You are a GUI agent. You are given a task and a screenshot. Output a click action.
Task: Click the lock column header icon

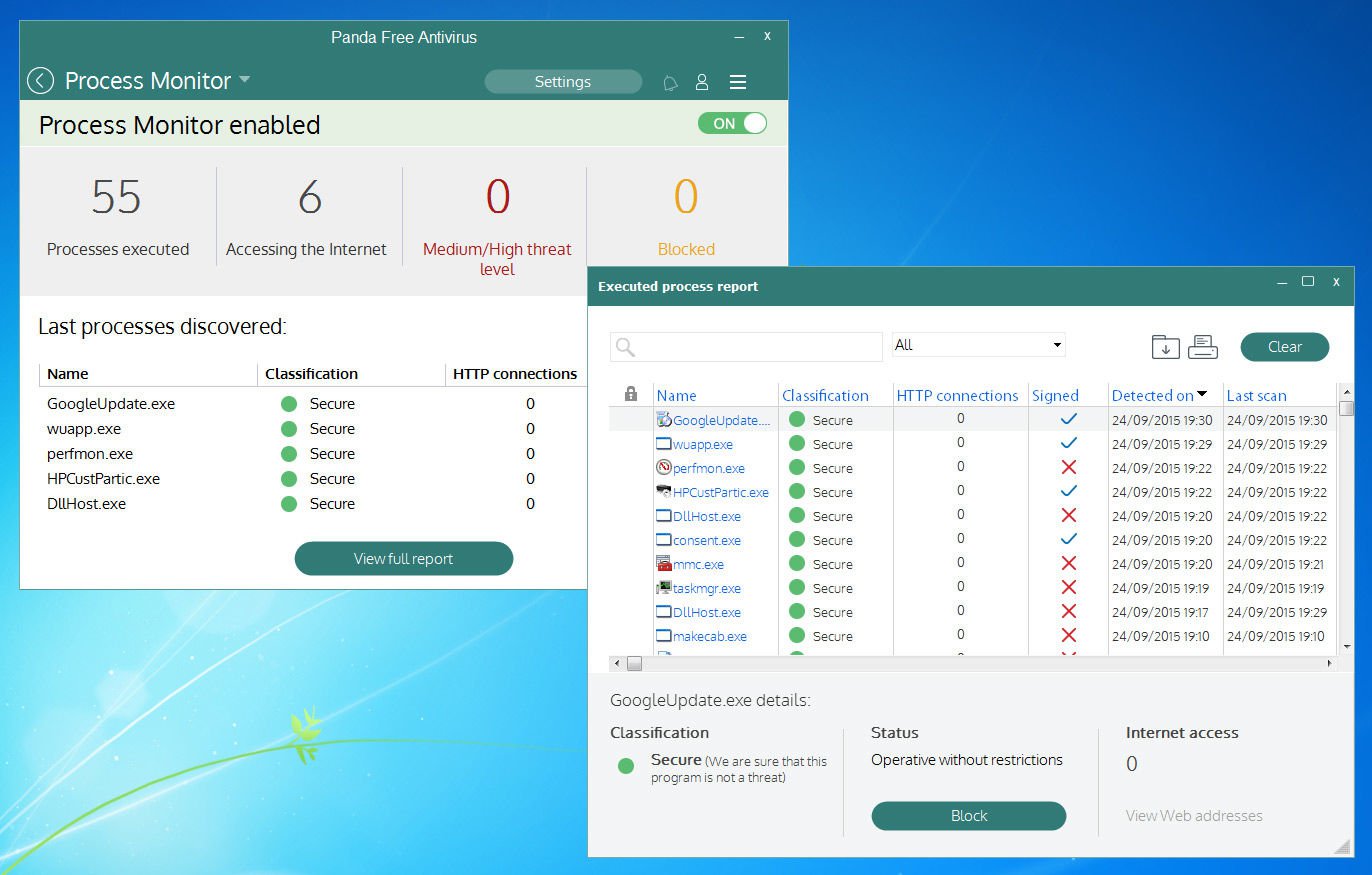coord(629,394)
